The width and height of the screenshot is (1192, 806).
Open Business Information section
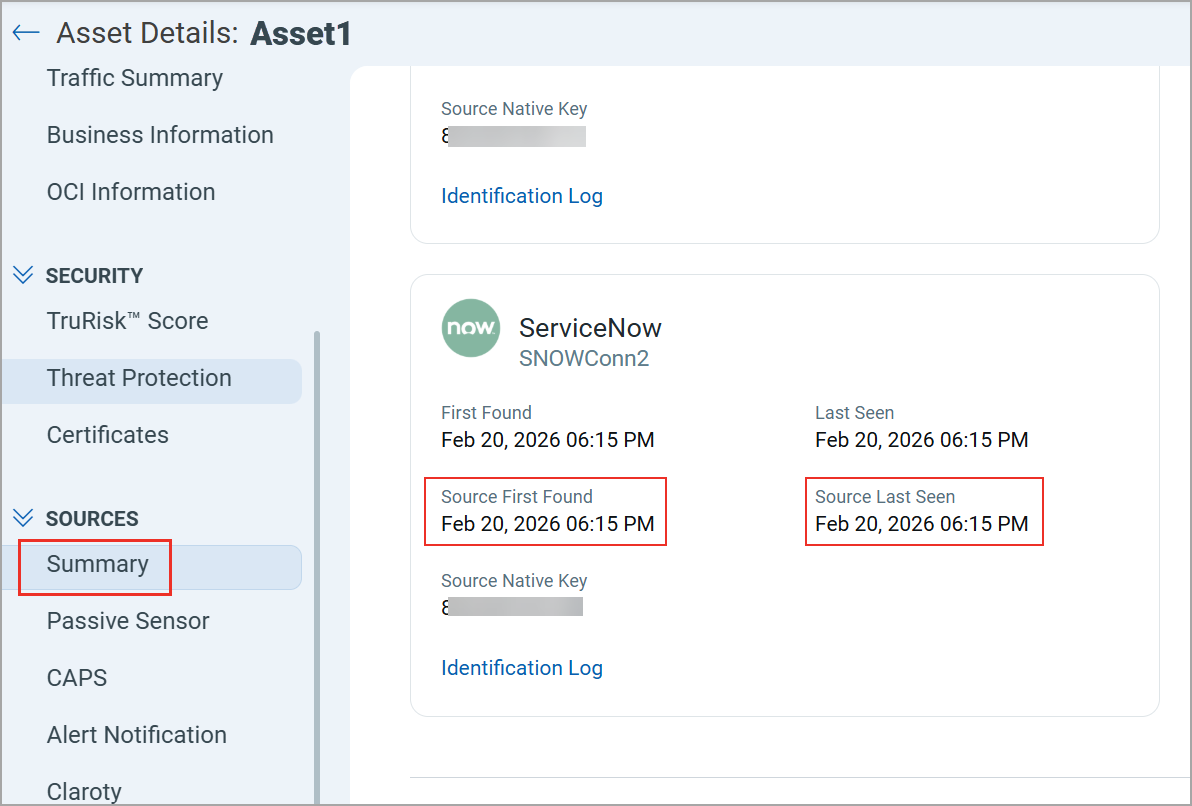(x=160, y=135)
